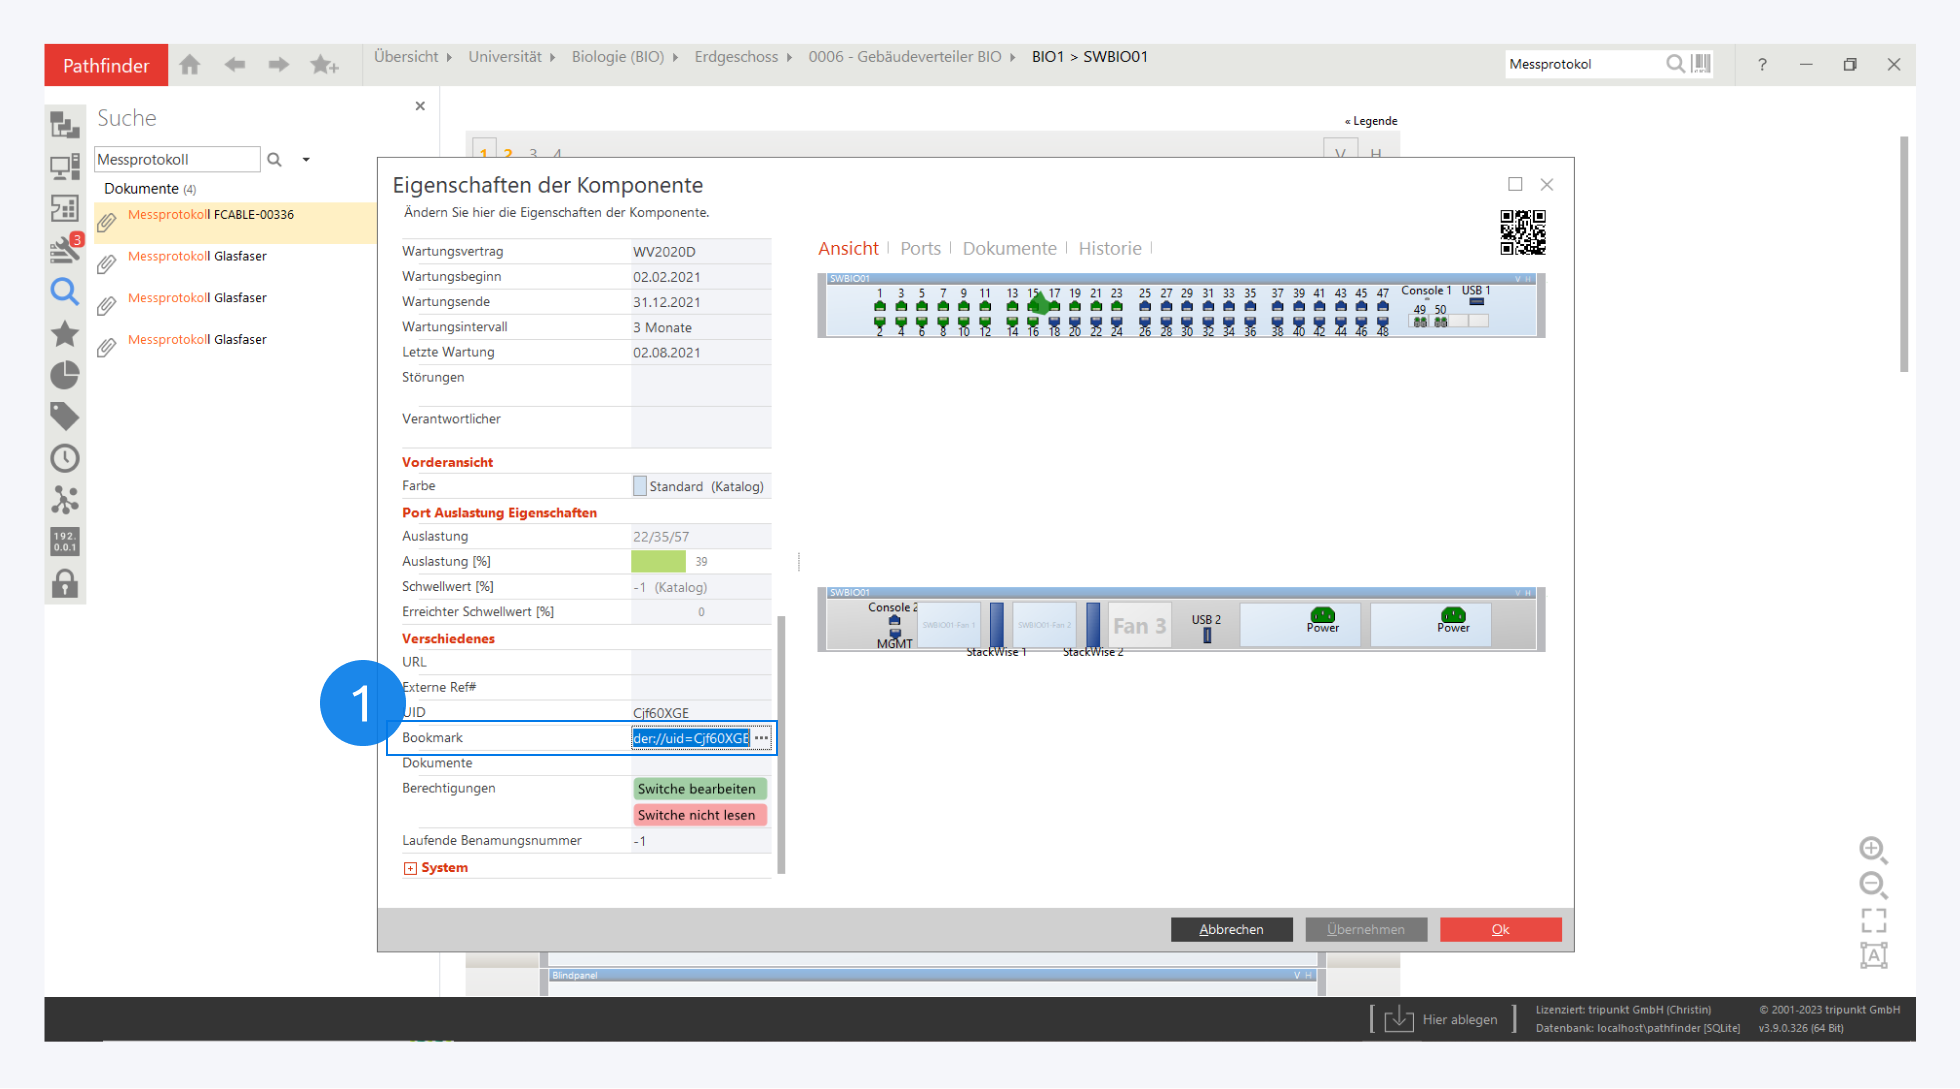Viewport: 1960px width, 1089px height.
Task: Expand the System section
Action: pos(410,868)
